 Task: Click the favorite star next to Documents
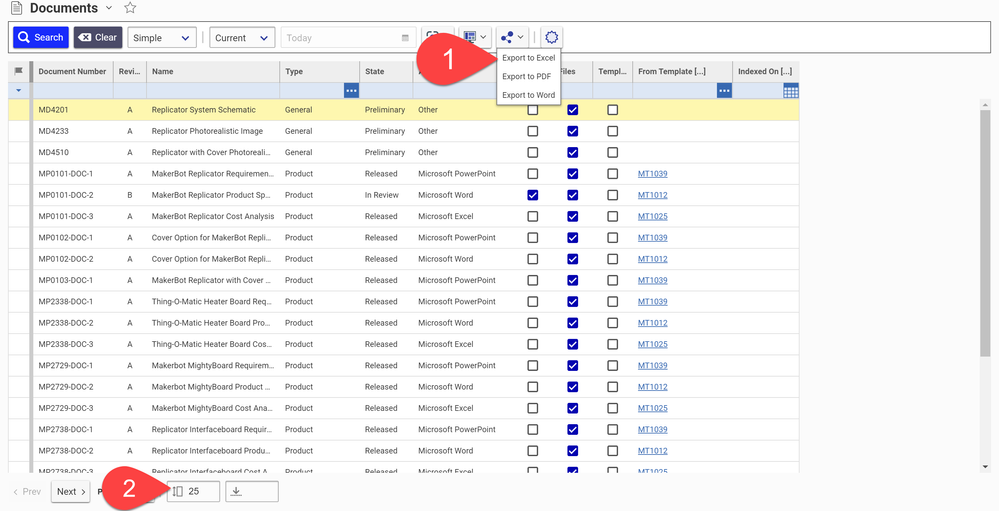click(130, 8)
